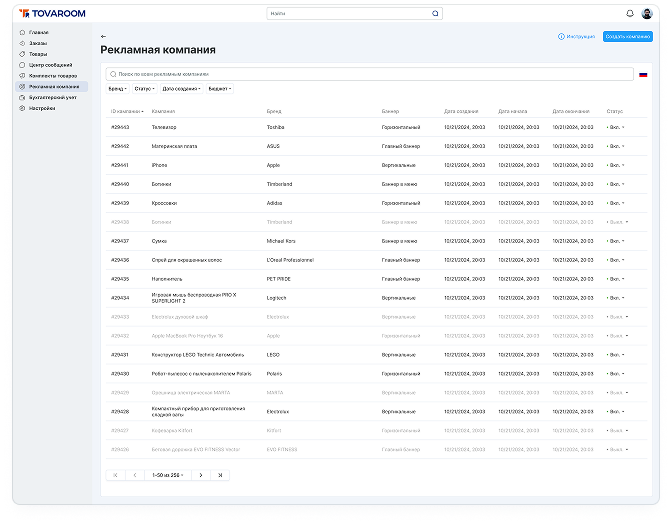Image resolution: width=672 pixels, height=525 pixels.
Task: Open status dropdown for Наполнитель row
Action: point(616,279)
